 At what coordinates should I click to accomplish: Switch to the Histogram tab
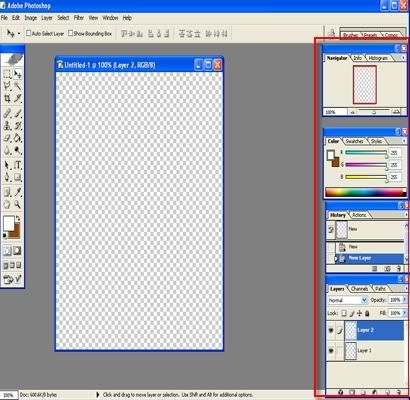click(378, 58)
